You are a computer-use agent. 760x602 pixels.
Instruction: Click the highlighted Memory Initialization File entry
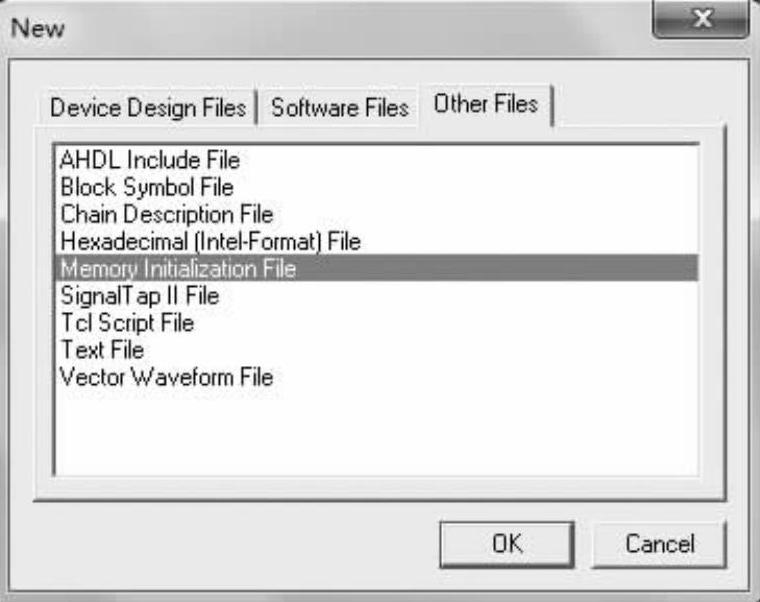178,268
